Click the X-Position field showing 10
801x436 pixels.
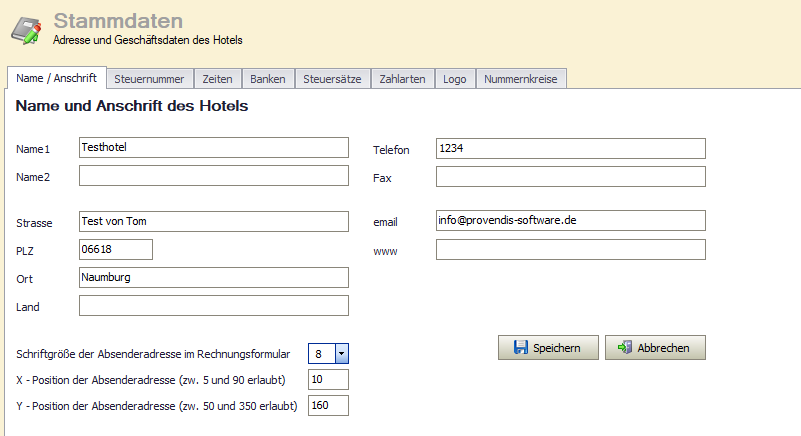coord(328,379)
